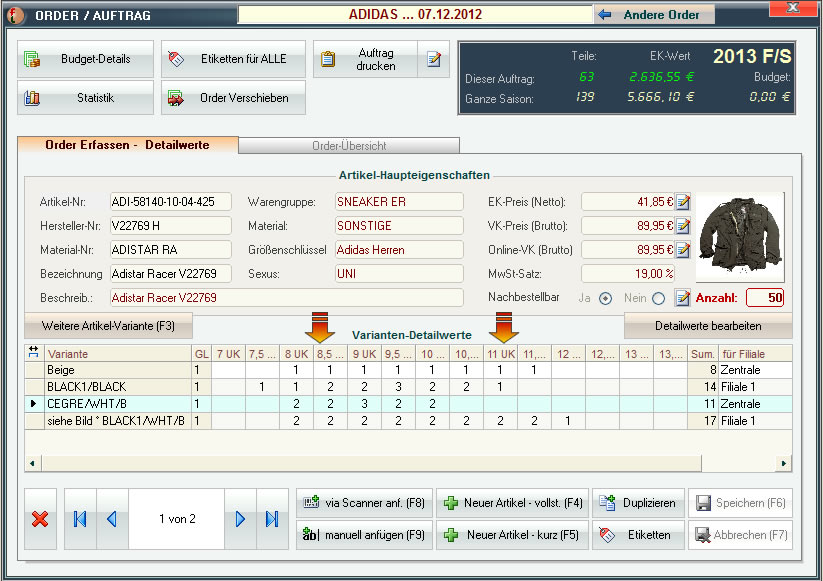Edit VK-Preis (Brutto) pencil icon
Screen dimensions: 823x581
tap(683, 226)
